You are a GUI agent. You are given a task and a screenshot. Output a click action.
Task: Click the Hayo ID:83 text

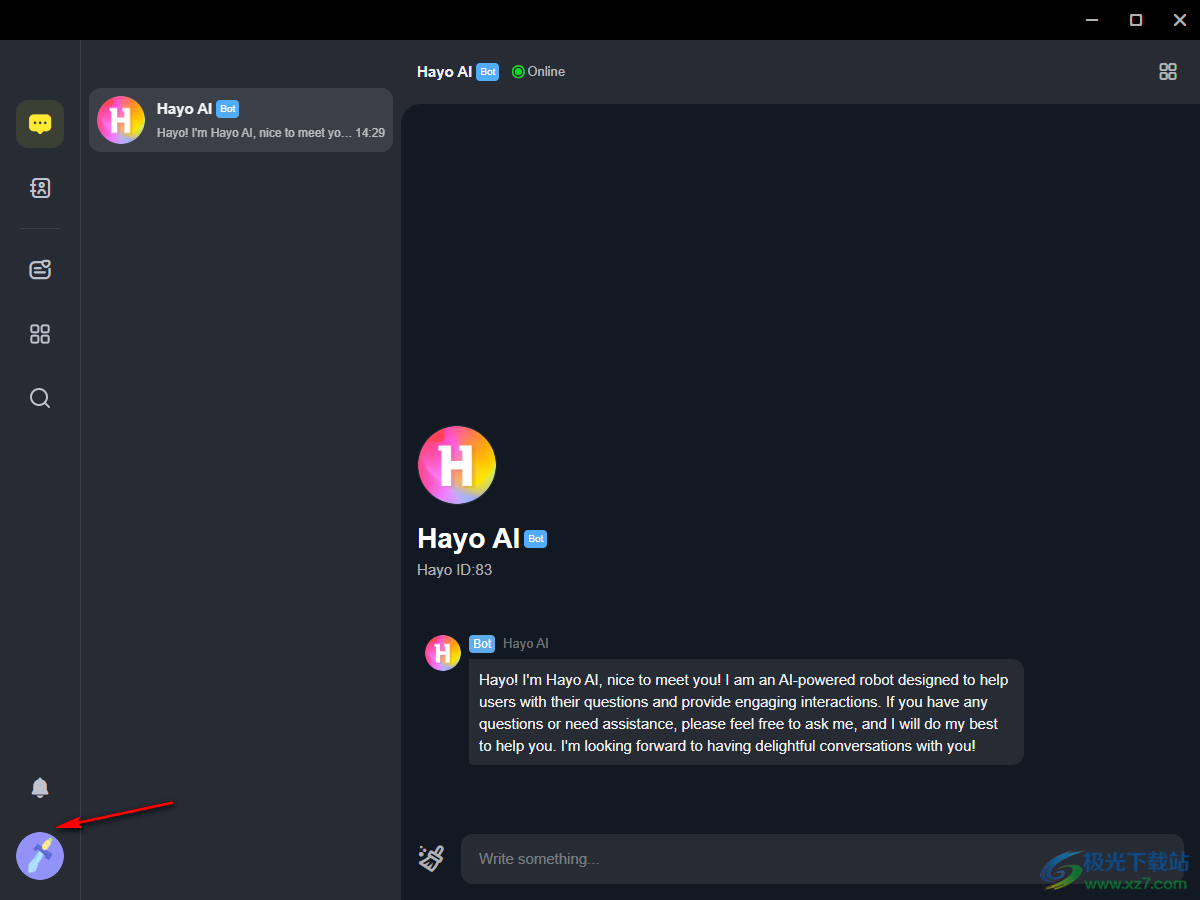(x=455, y=570)
